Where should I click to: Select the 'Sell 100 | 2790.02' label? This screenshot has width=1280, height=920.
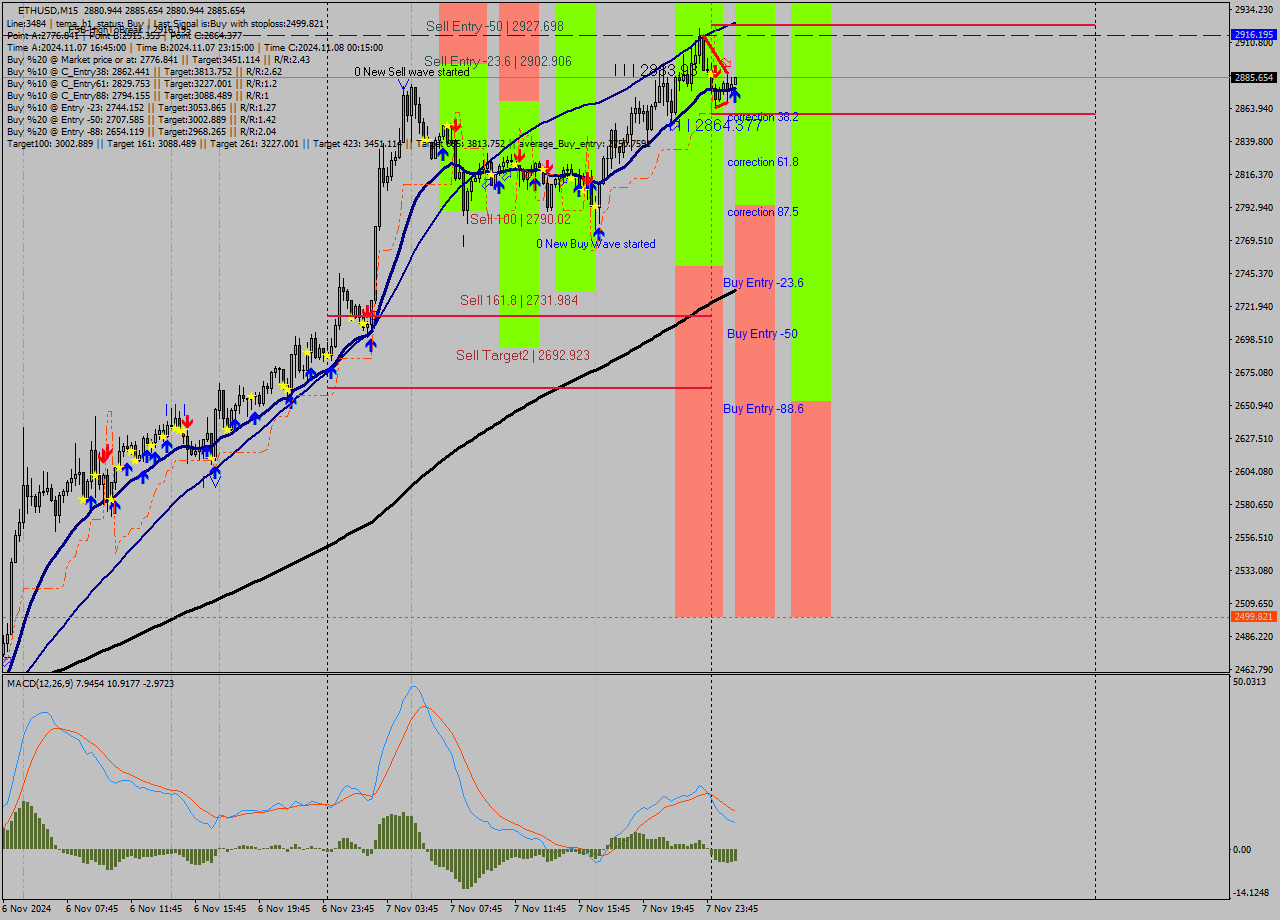520,219
